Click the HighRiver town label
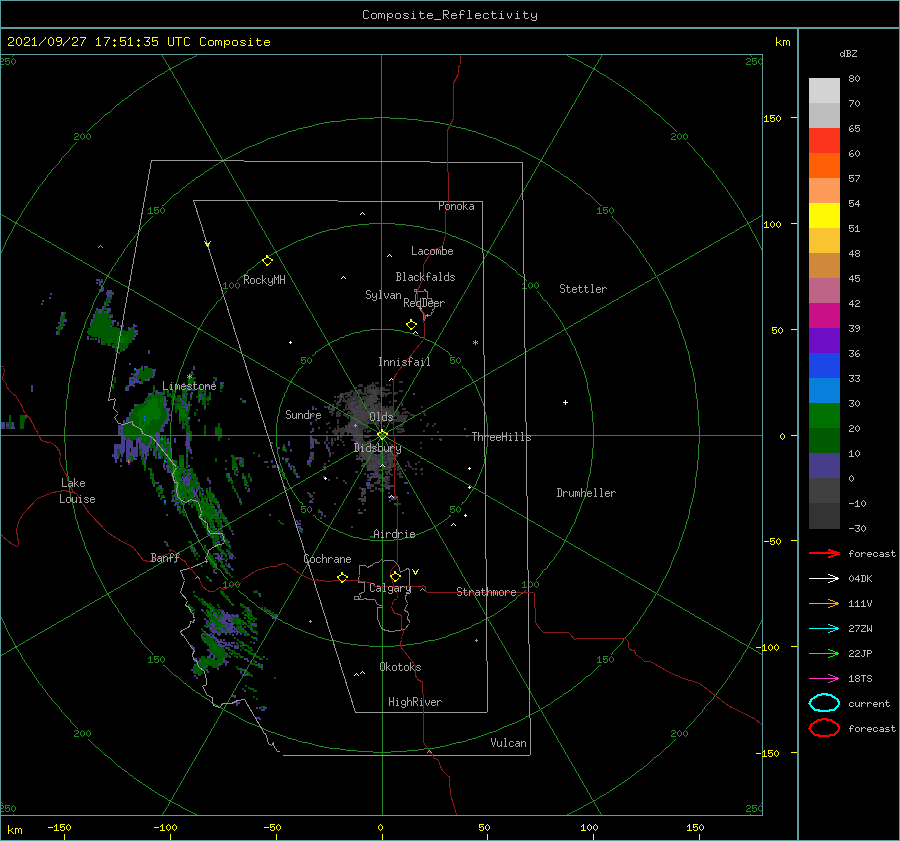Viewport: 900px width, 841px height. pos(415,702)
